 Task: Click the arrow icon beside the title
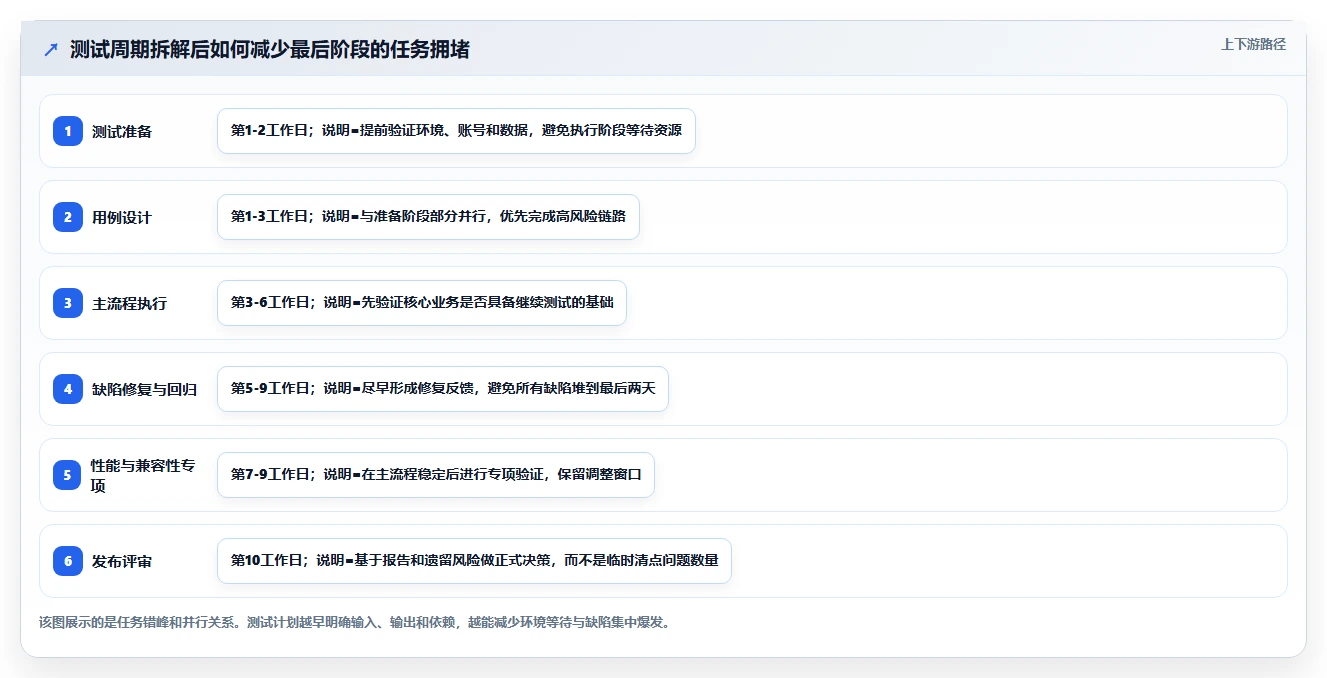tap(51, 50)
